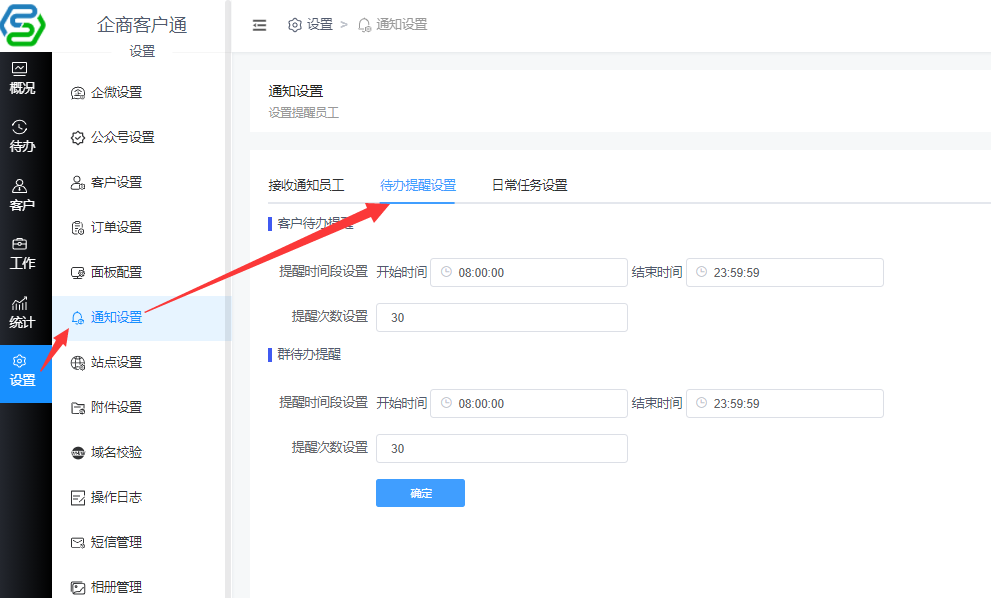Viewport: 991px width, 598px height.
Task: Open 客户待办提醒 start time picker 08:00:00
Action: [x=529, y=272]
